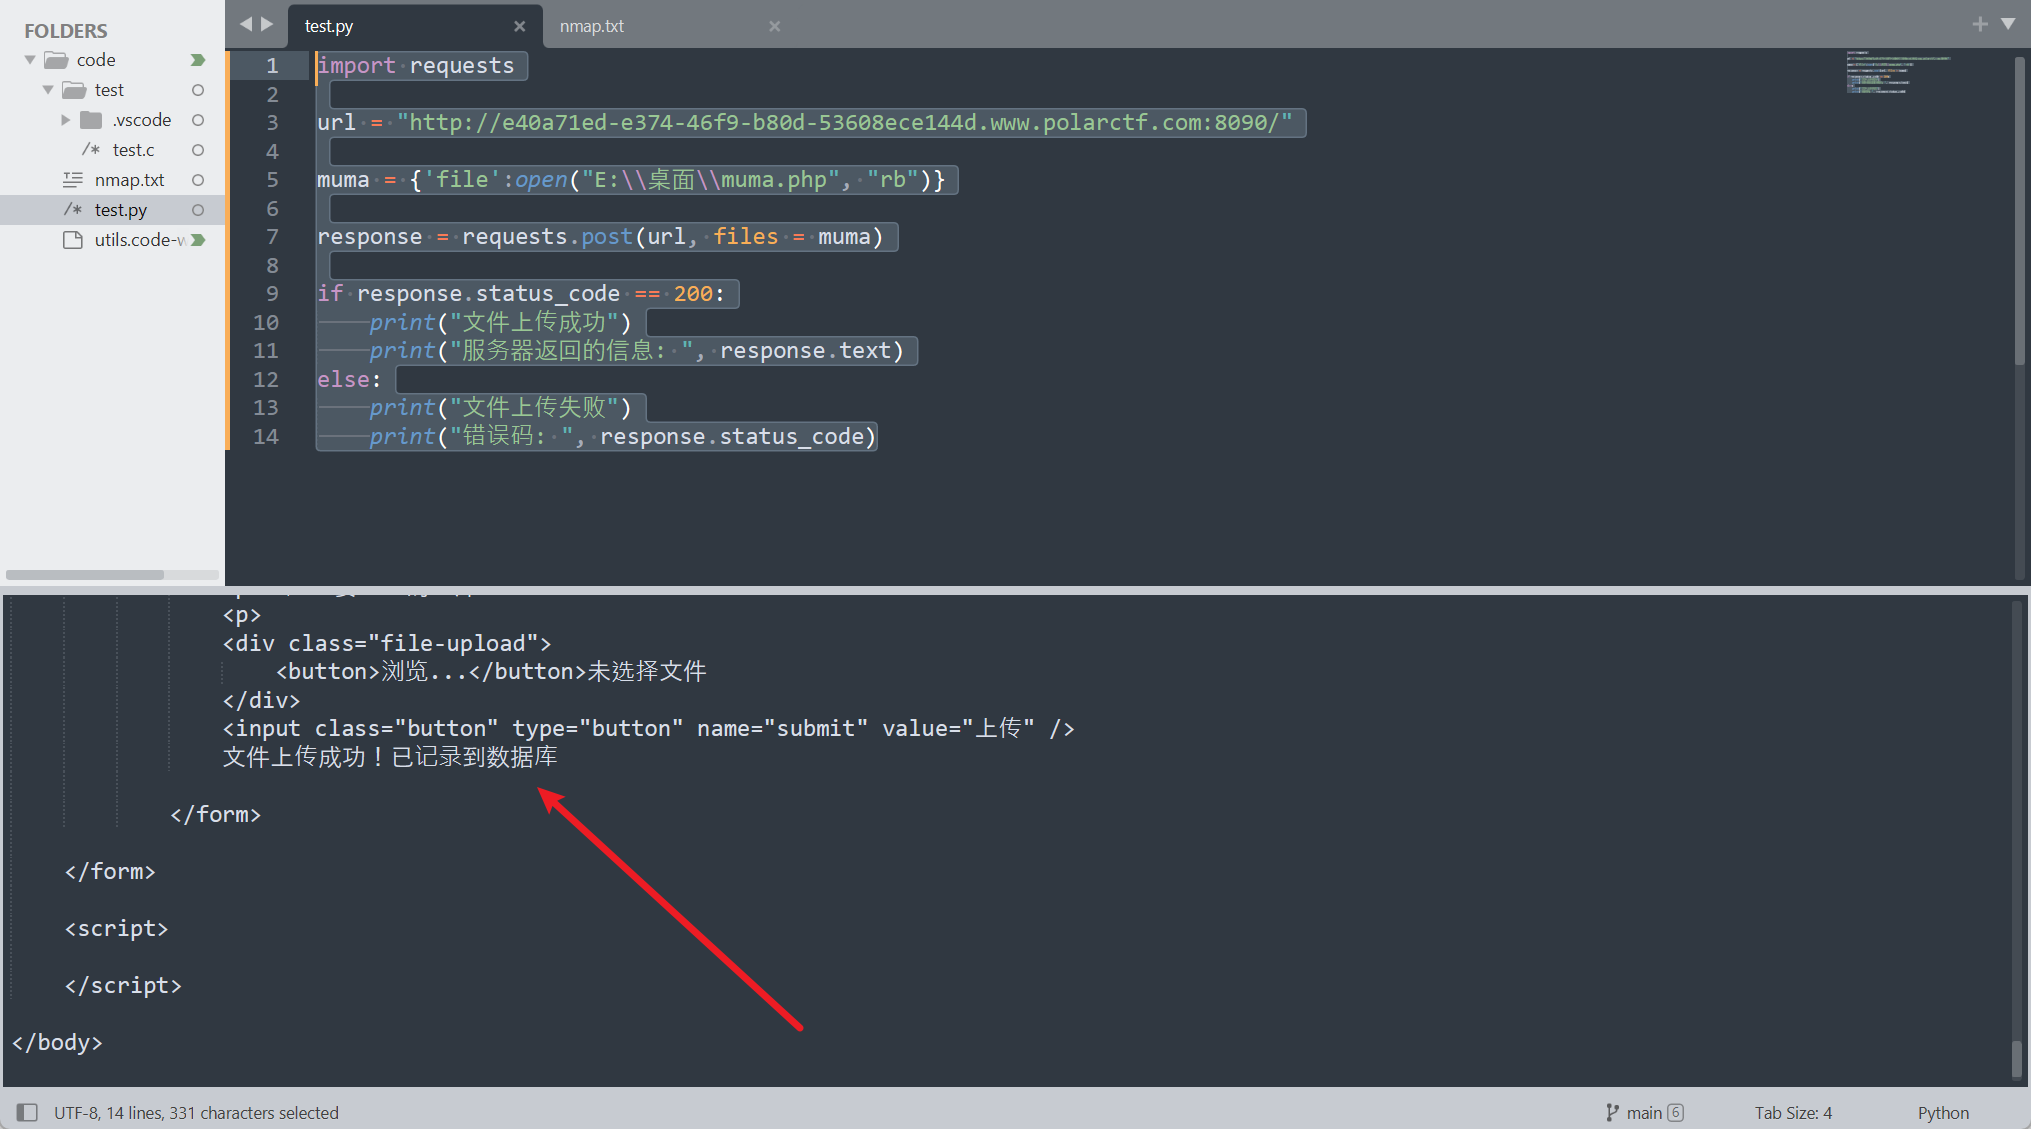This screenshot has height=1129, width=2031.
Task: Click the back navigation arrow in tab bar
Action: pos(246,24)
